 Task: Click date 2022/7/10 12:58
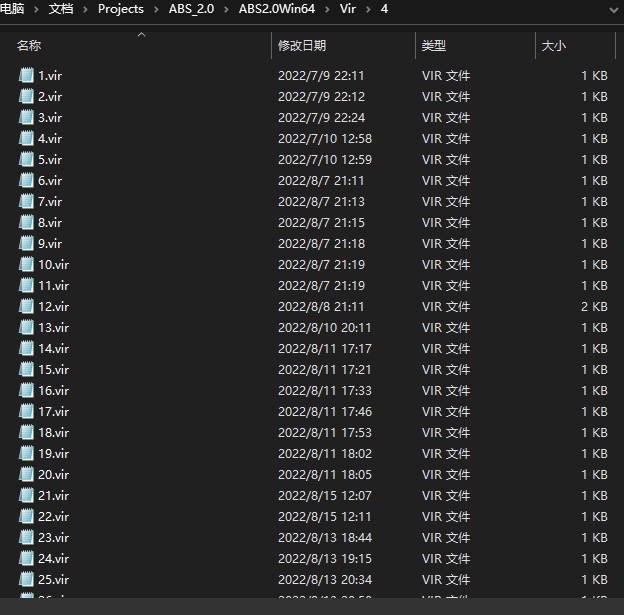[x=325, y=138]
